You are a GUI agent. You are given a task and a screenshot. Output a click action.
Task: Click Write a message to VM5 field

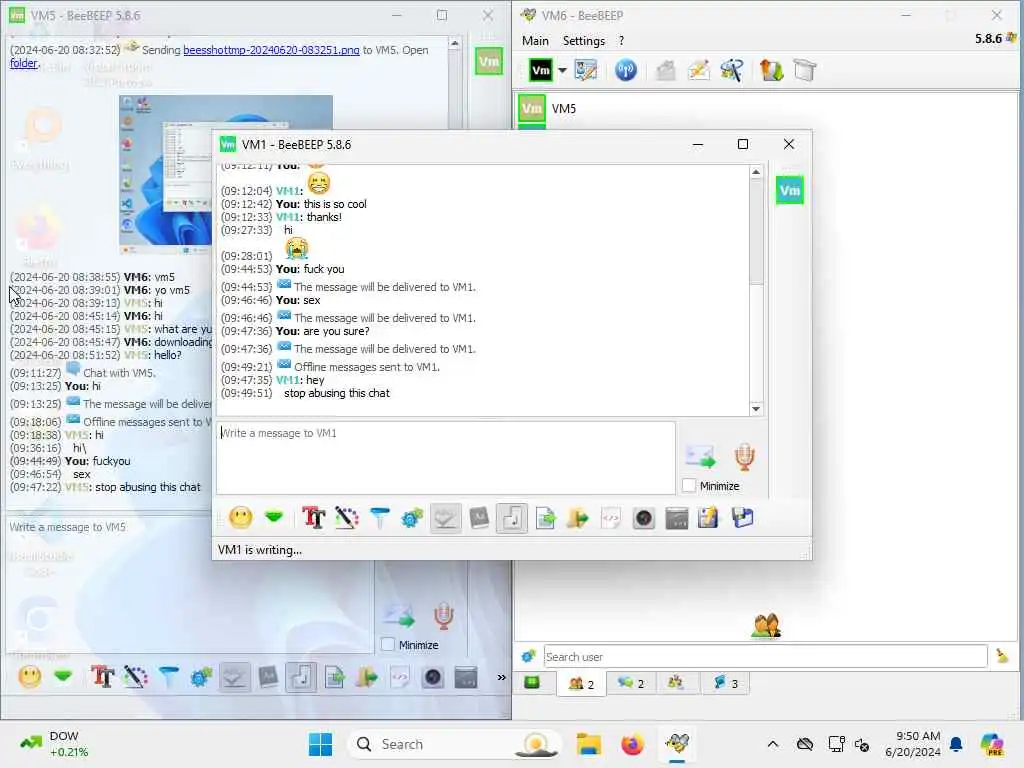(189, 584)
